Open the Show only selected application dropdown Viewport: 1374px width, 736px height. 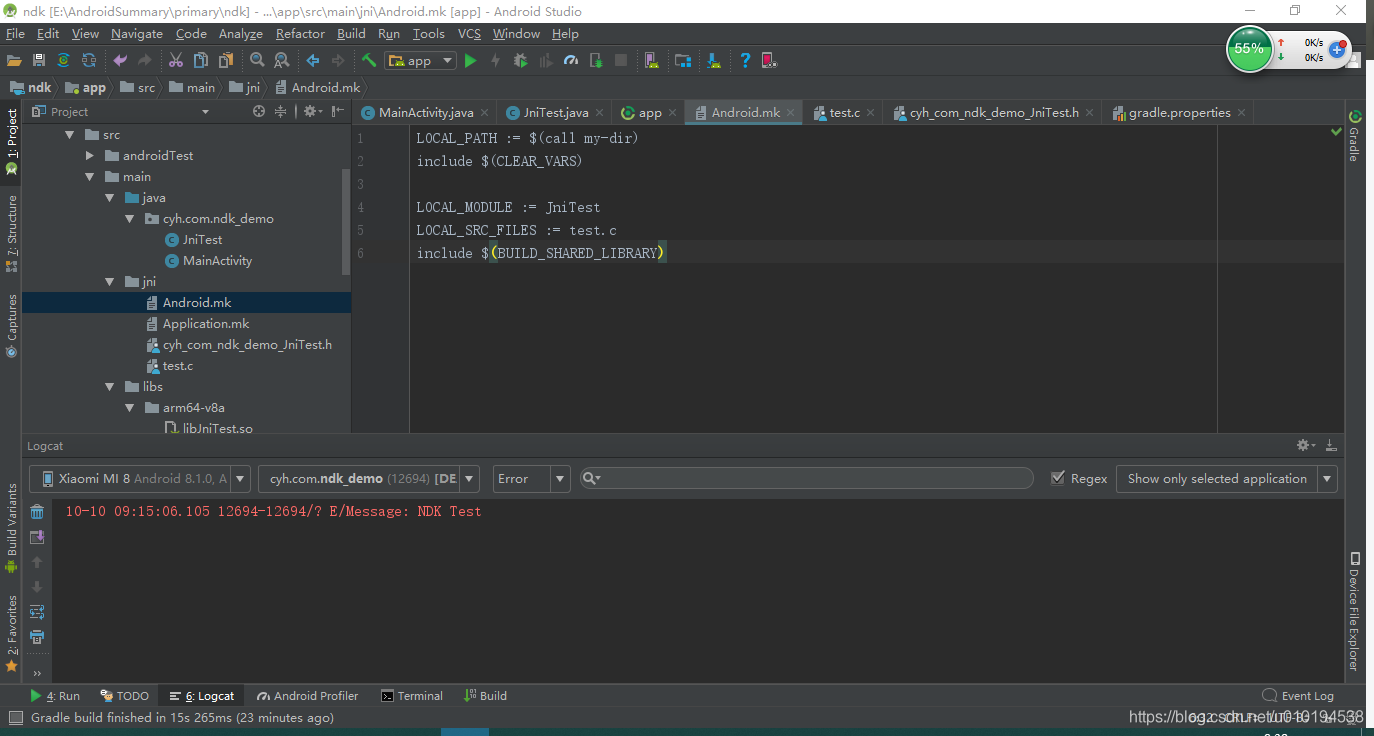coord(1226,478)
